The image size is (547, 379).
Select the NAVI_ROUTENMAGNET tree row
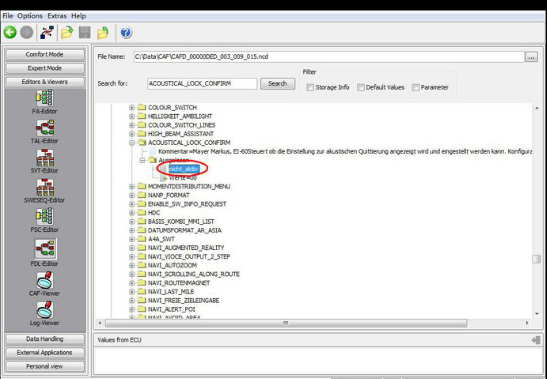pyautogui.click(x=179, y=283)
